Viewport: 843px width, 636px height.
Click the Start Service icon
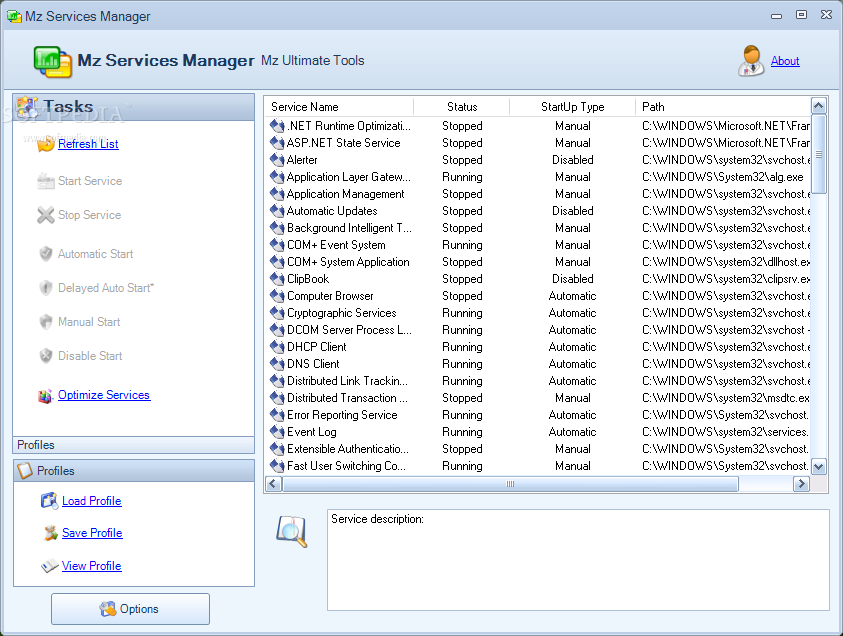[46, 181]
